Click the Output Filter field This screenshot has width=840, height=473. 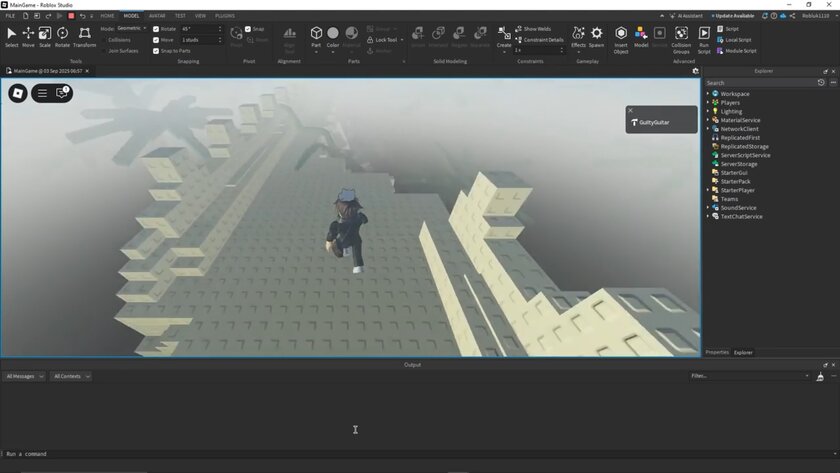pyautogui.click(x=749, y=376)
